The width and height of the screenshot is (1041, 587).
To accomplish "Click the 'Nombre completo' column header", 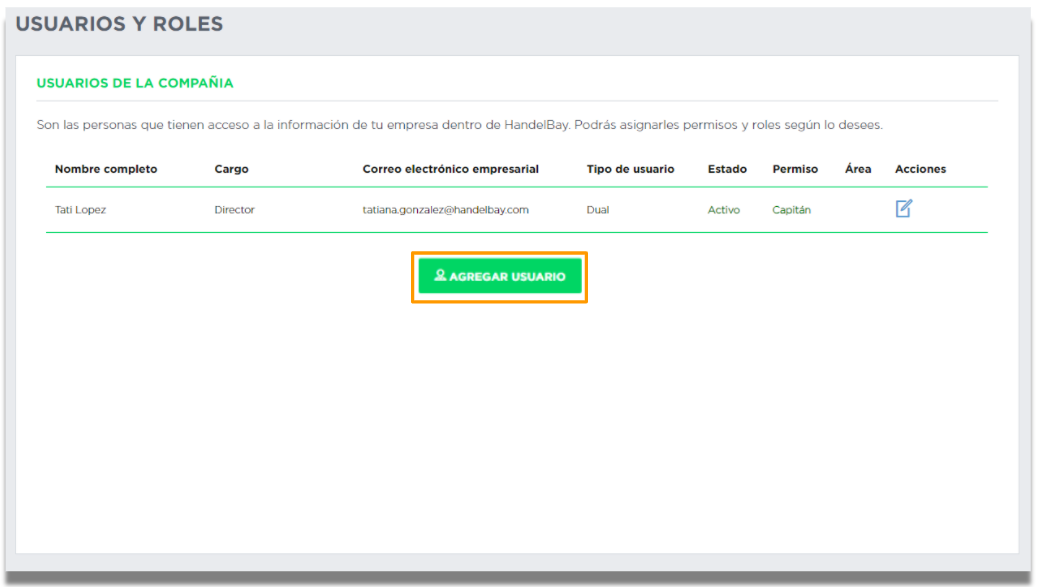I will pyautogui.click(x=106, y=169).
